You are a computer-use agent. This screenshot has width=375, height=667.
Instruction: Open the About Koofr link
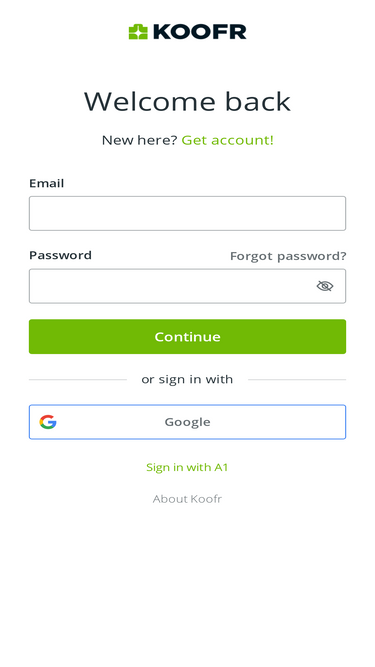(x=187, y=499)
